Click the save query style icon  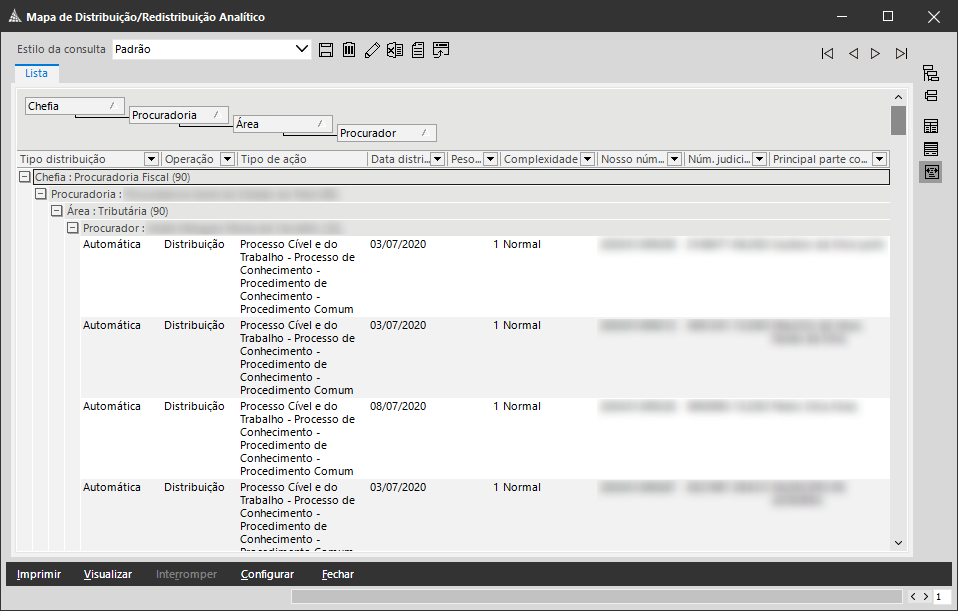[326, 50]
